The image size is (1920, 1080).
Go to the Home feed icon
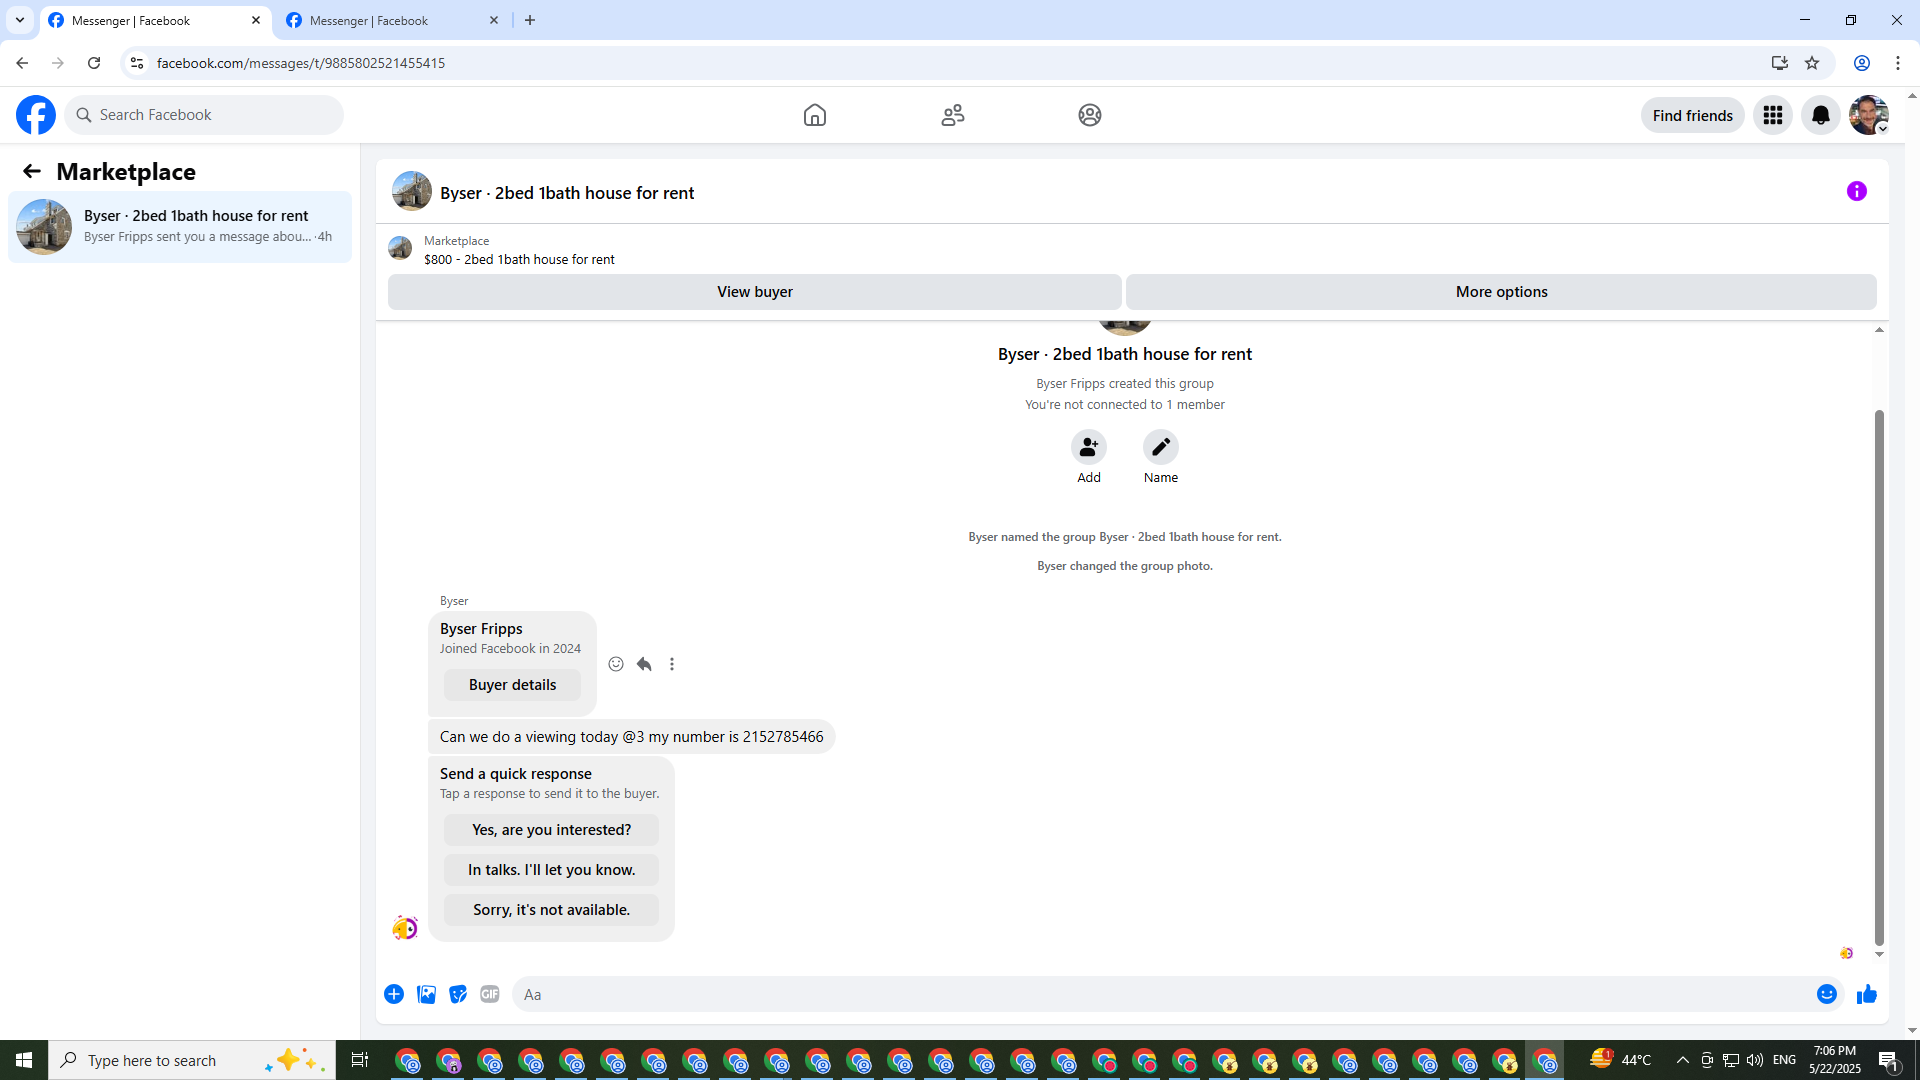[815, 115]
